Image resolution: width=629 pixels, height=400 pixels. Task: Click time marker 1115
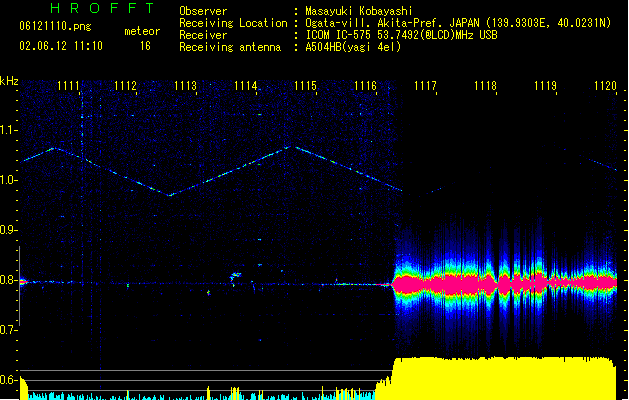pyautogui.click(x=305, y=86)
